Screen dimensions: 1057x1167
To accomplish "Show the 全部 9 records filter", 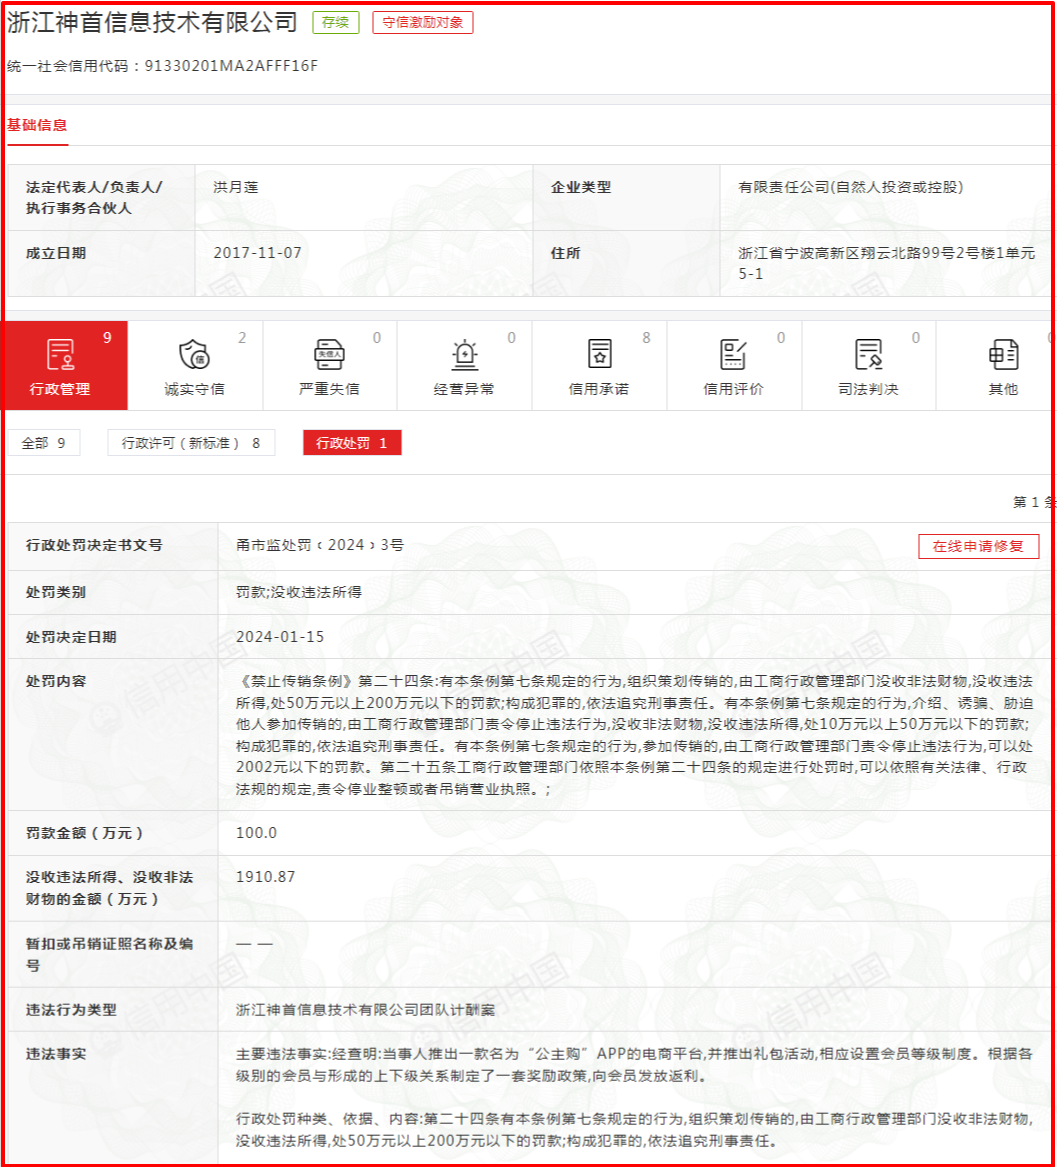I will point(43,443).
